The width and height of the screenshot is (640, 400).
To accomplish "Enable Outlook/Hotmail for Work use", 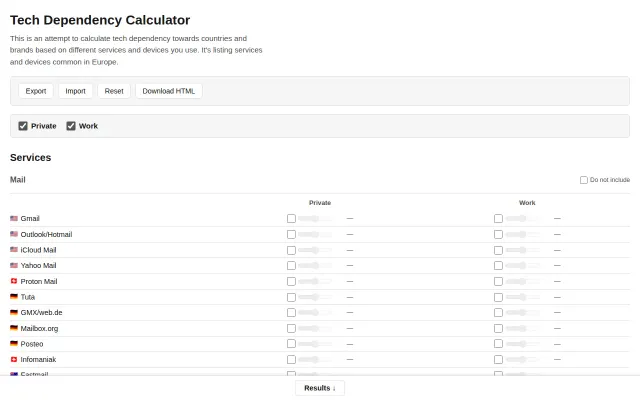I will [x=498, y=234].
